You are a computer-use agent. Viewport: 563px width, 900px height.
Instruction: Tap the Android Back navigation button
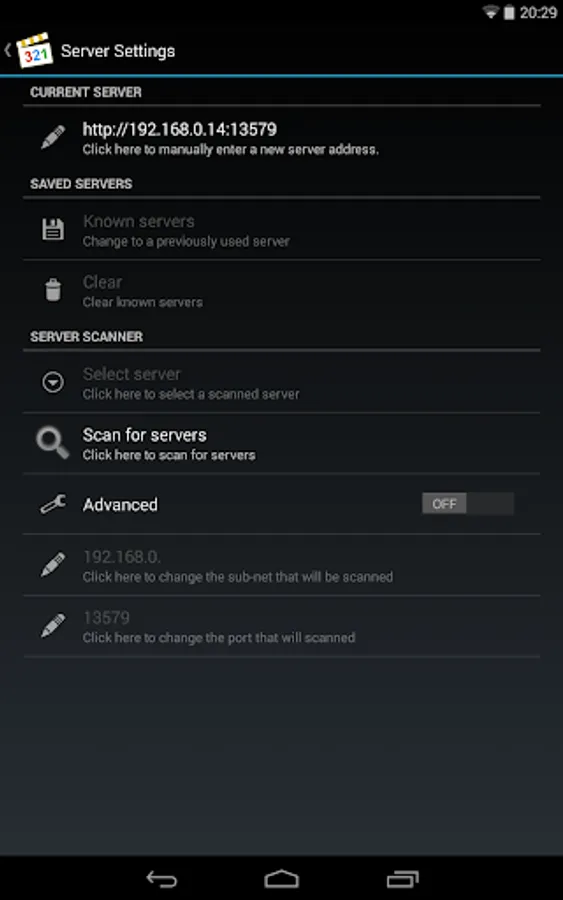point(162,879)
